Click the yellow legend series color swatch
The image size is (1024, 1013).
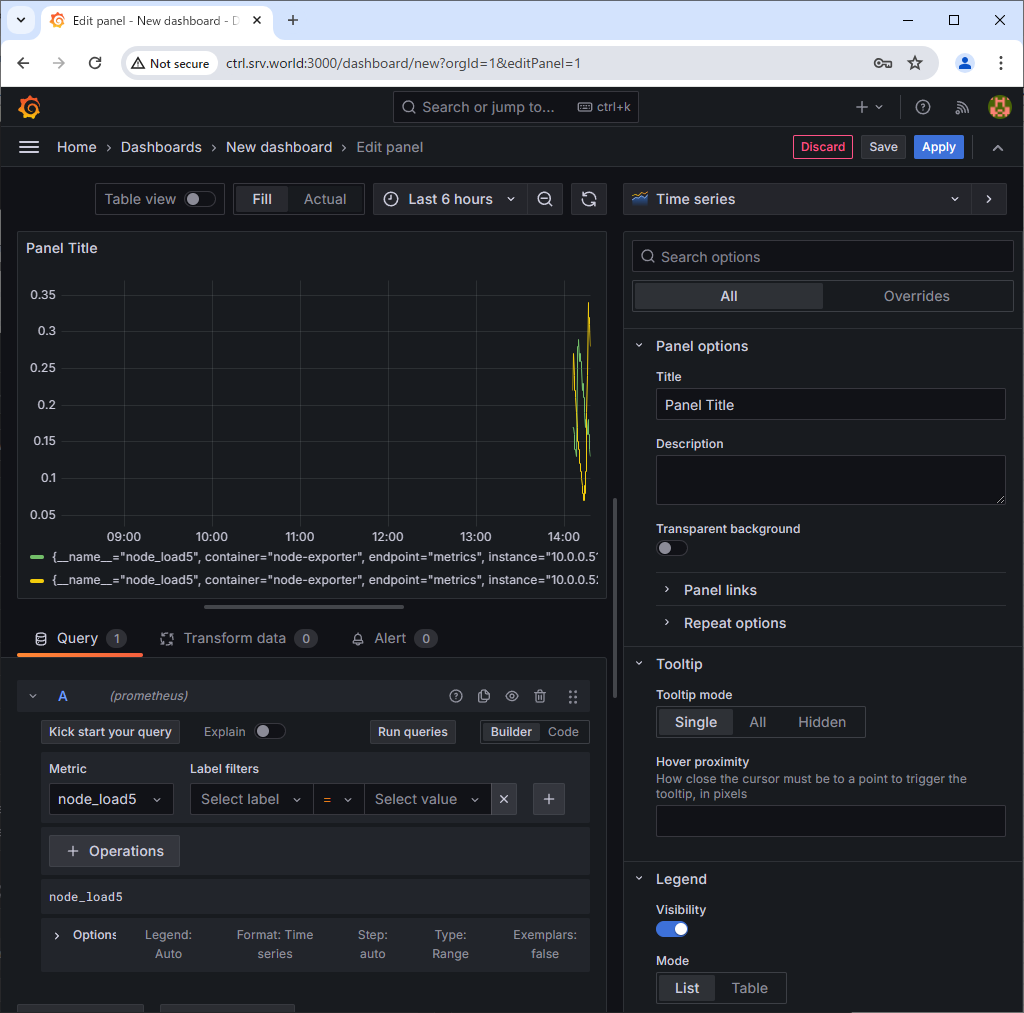coord(37,580)
